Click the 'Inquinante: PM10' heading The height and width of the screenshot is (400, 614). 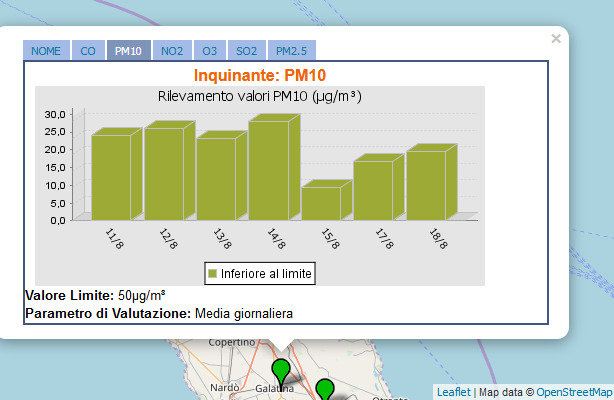click(260, 75)
